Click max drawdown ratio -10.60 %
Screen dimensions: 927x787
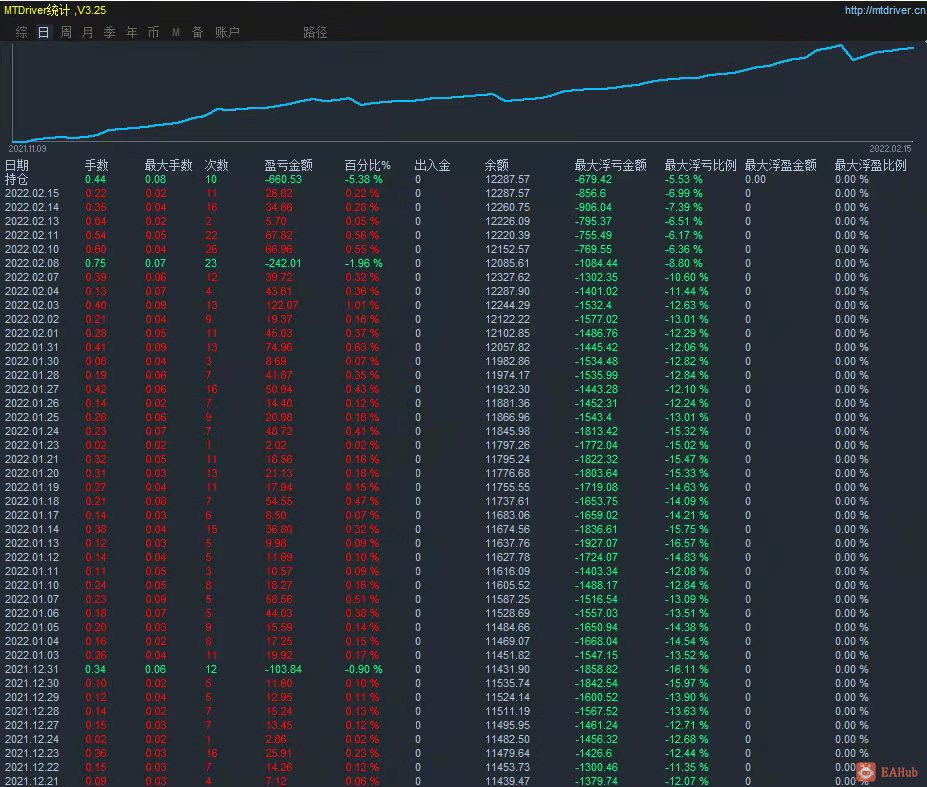pos(686,277)
